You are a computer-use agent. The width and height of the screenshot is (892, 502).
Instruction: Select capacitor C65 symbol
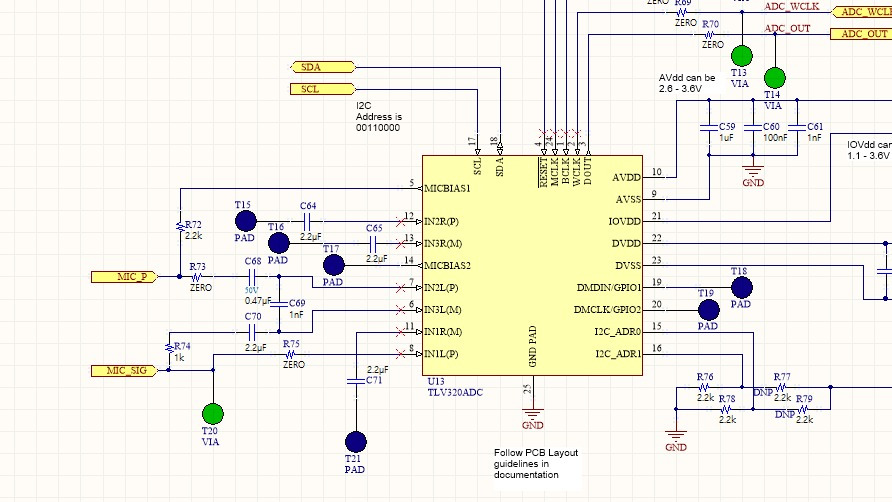click(x=373, y=244)
